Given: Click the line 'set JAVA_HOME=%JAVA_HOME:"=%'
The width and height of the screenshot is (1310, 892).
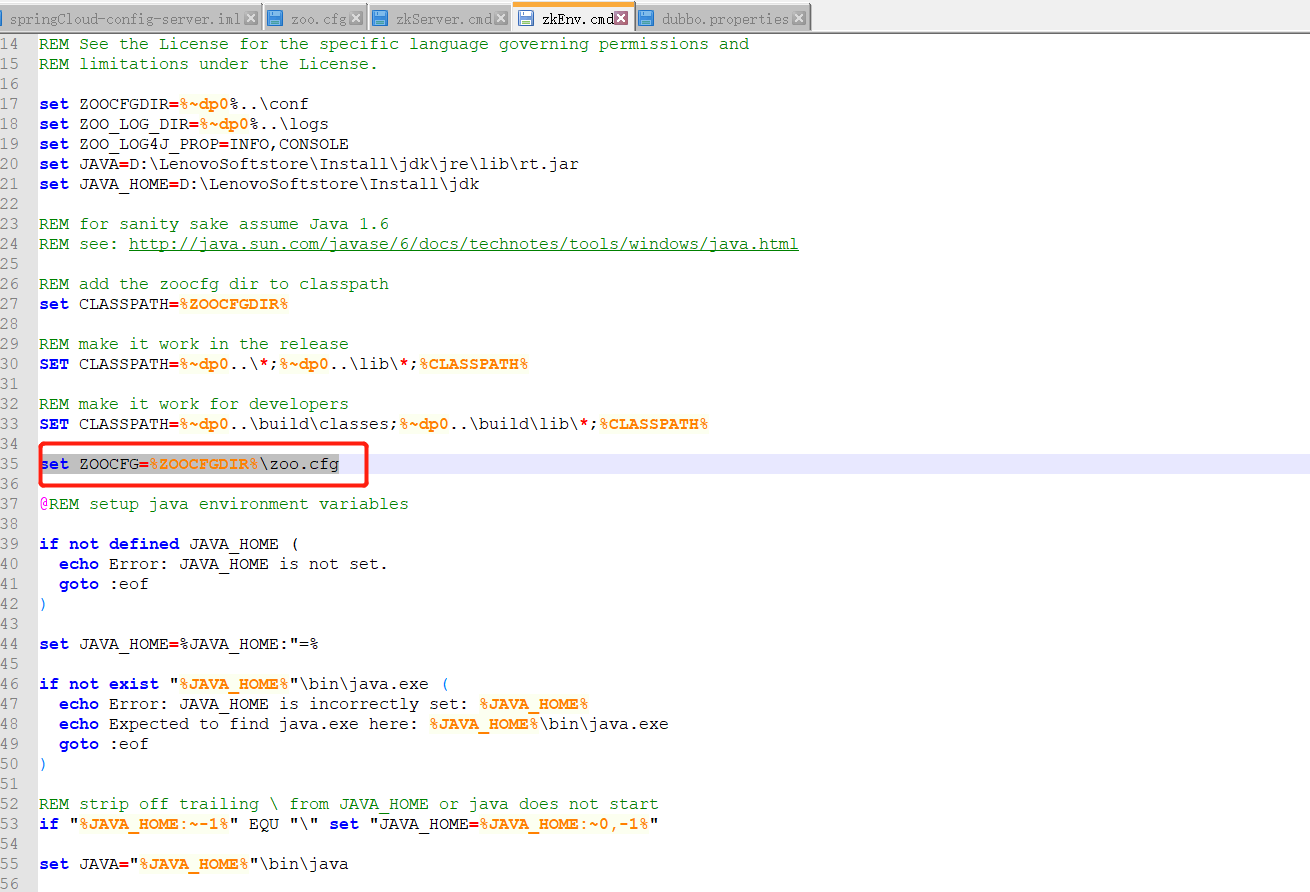Looking at the screenshot, I should 179,644.
